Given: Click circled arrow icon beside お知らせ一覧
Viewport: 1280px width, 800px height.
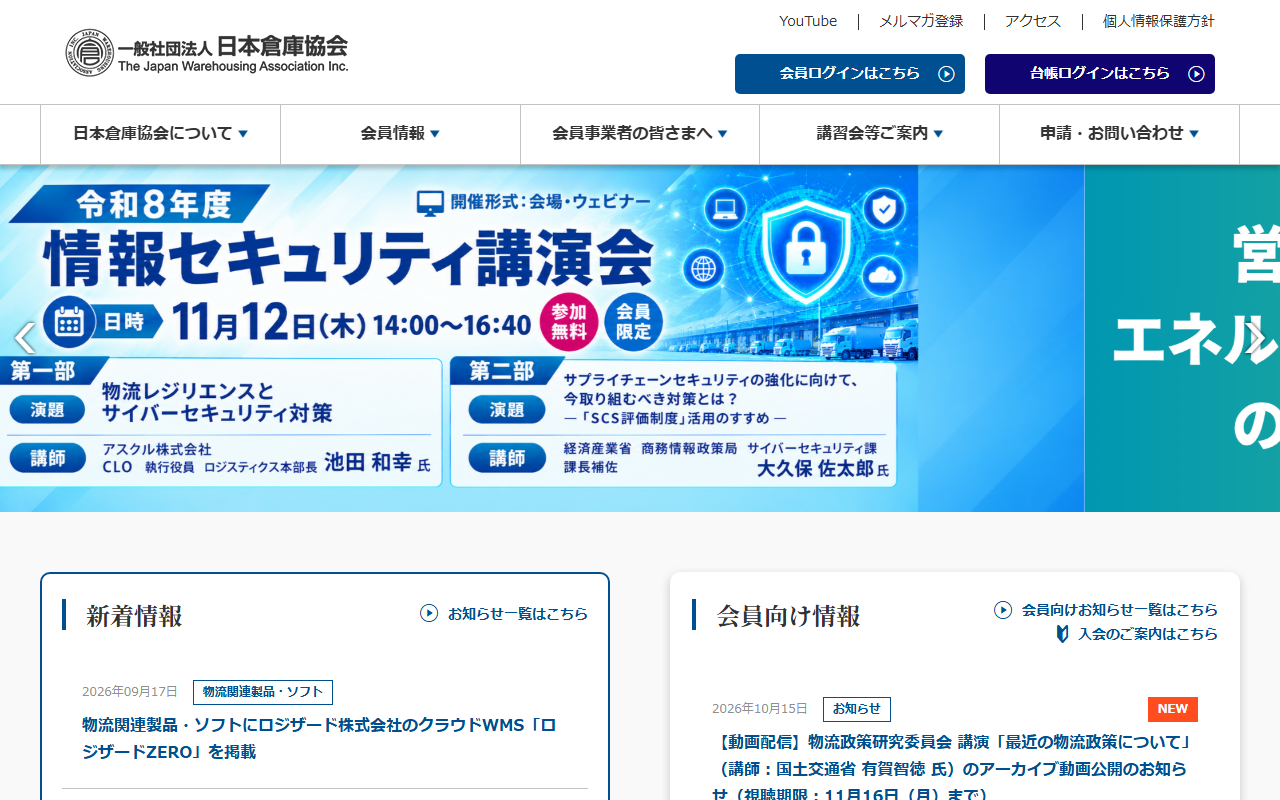Looking at the screenshot, I should point(429,613).
